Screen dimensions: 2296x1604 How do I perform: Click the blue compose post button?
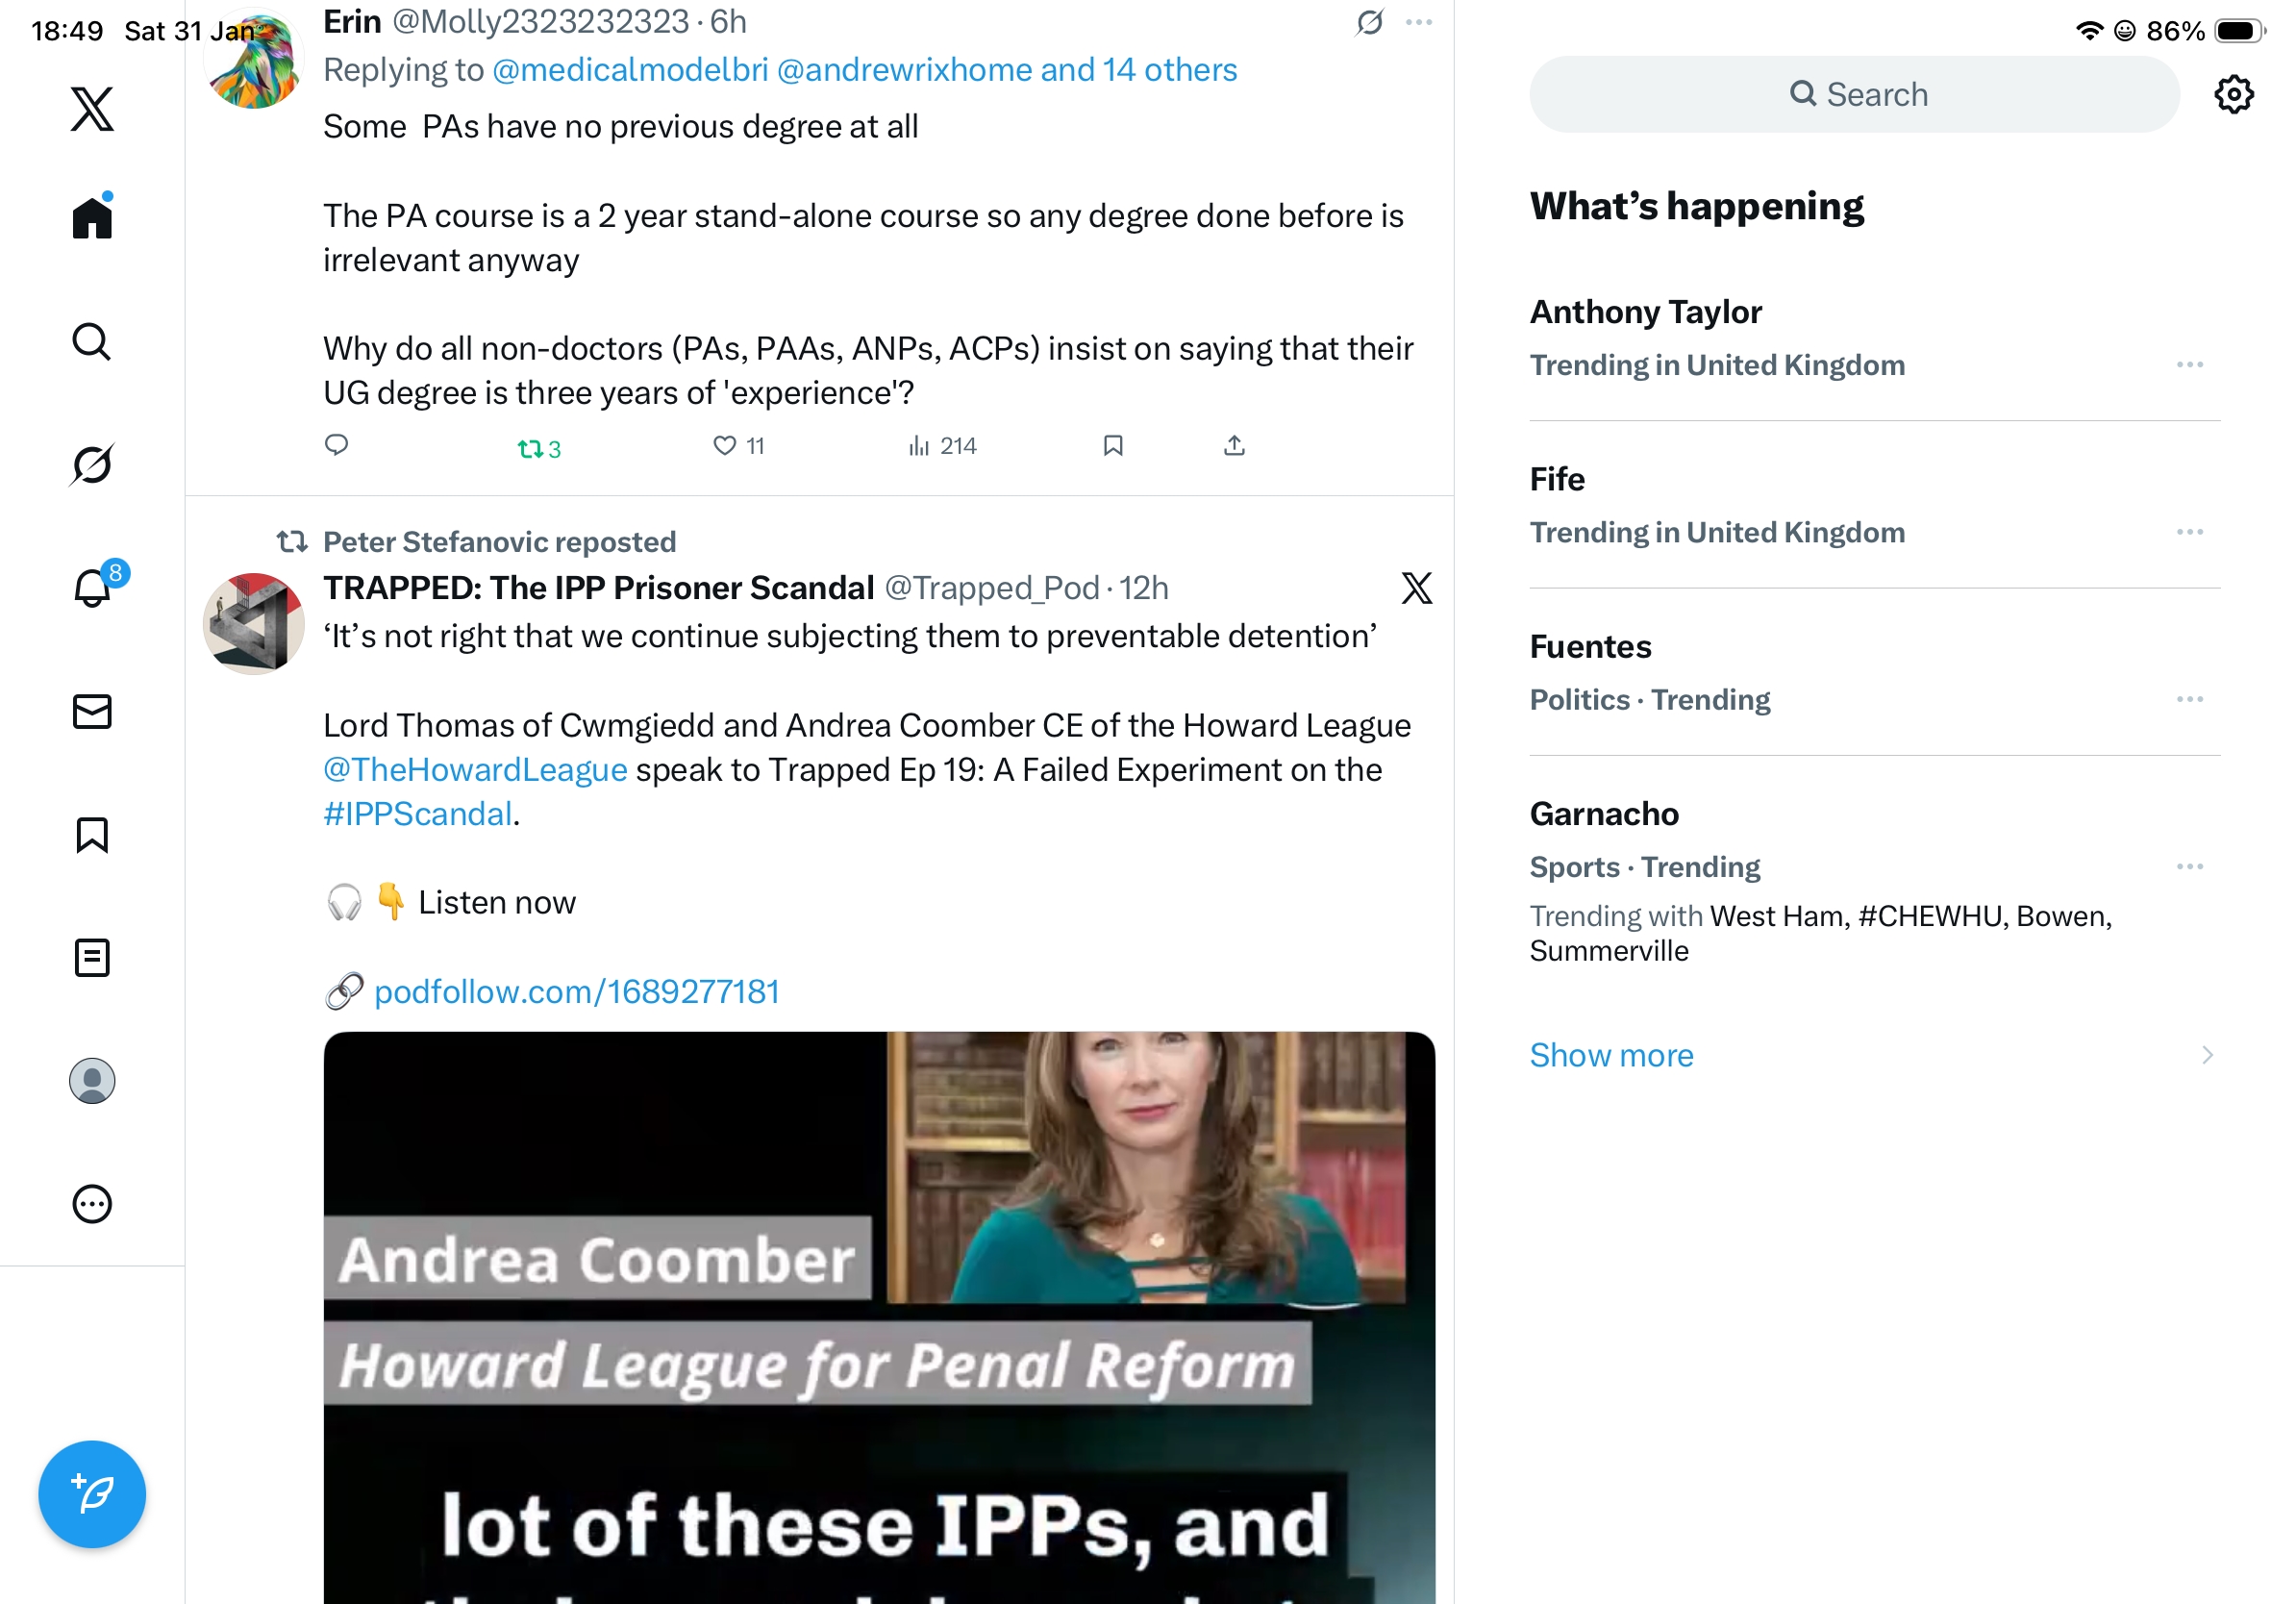tap(92, 1494)
